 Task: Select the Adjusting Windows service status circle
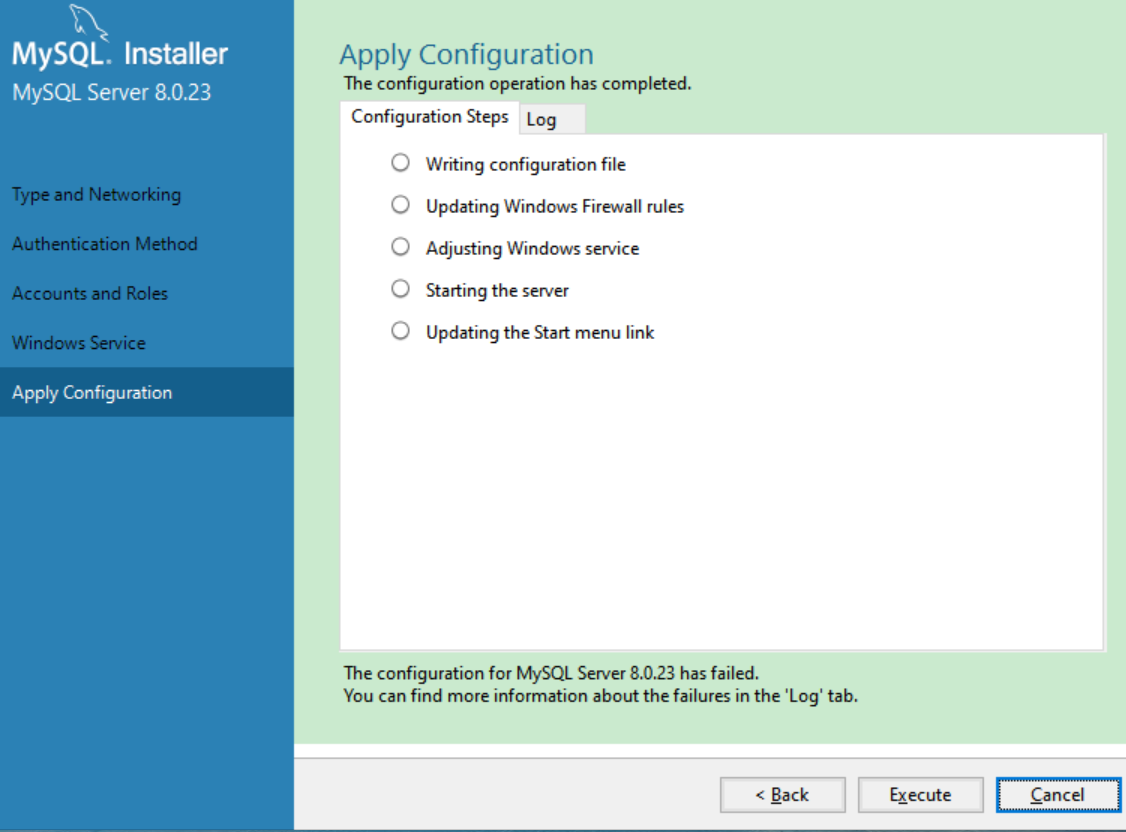pos(401,247)
